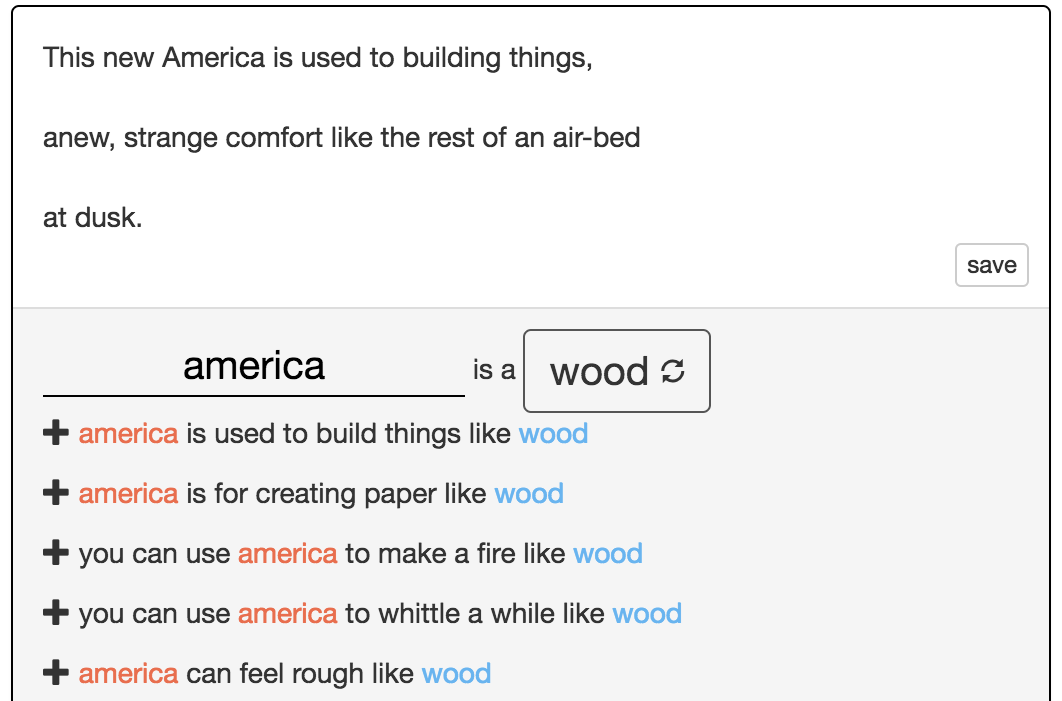Click red 'america' in 'feel rough' sentence
The width and height of the screenshot is (1062, 701).
(x=128, y=673)
